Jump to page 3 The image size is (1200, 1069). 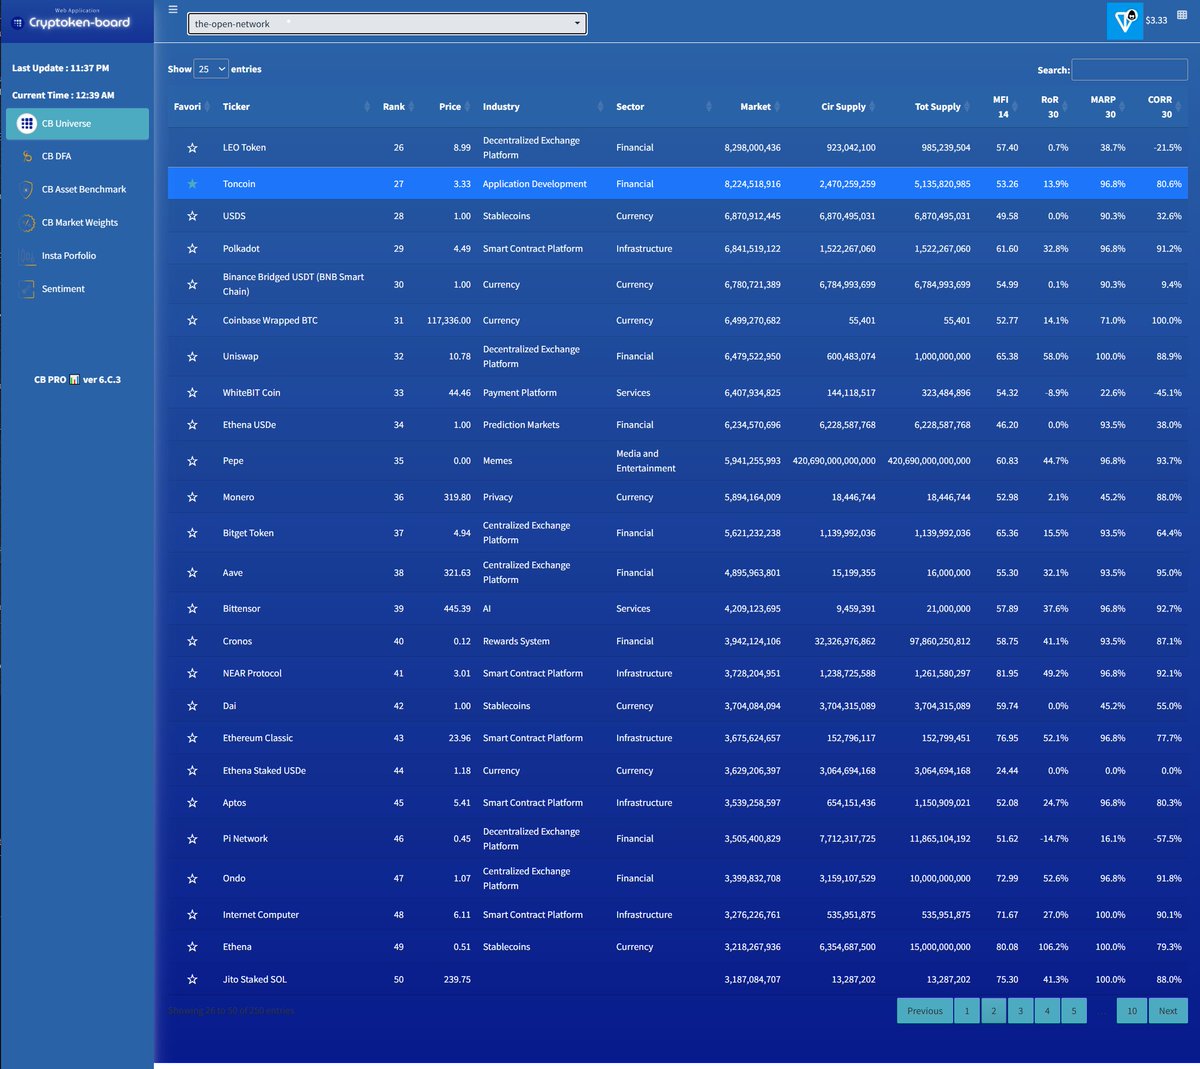pyautogui.click(x=1020, y=1011)
